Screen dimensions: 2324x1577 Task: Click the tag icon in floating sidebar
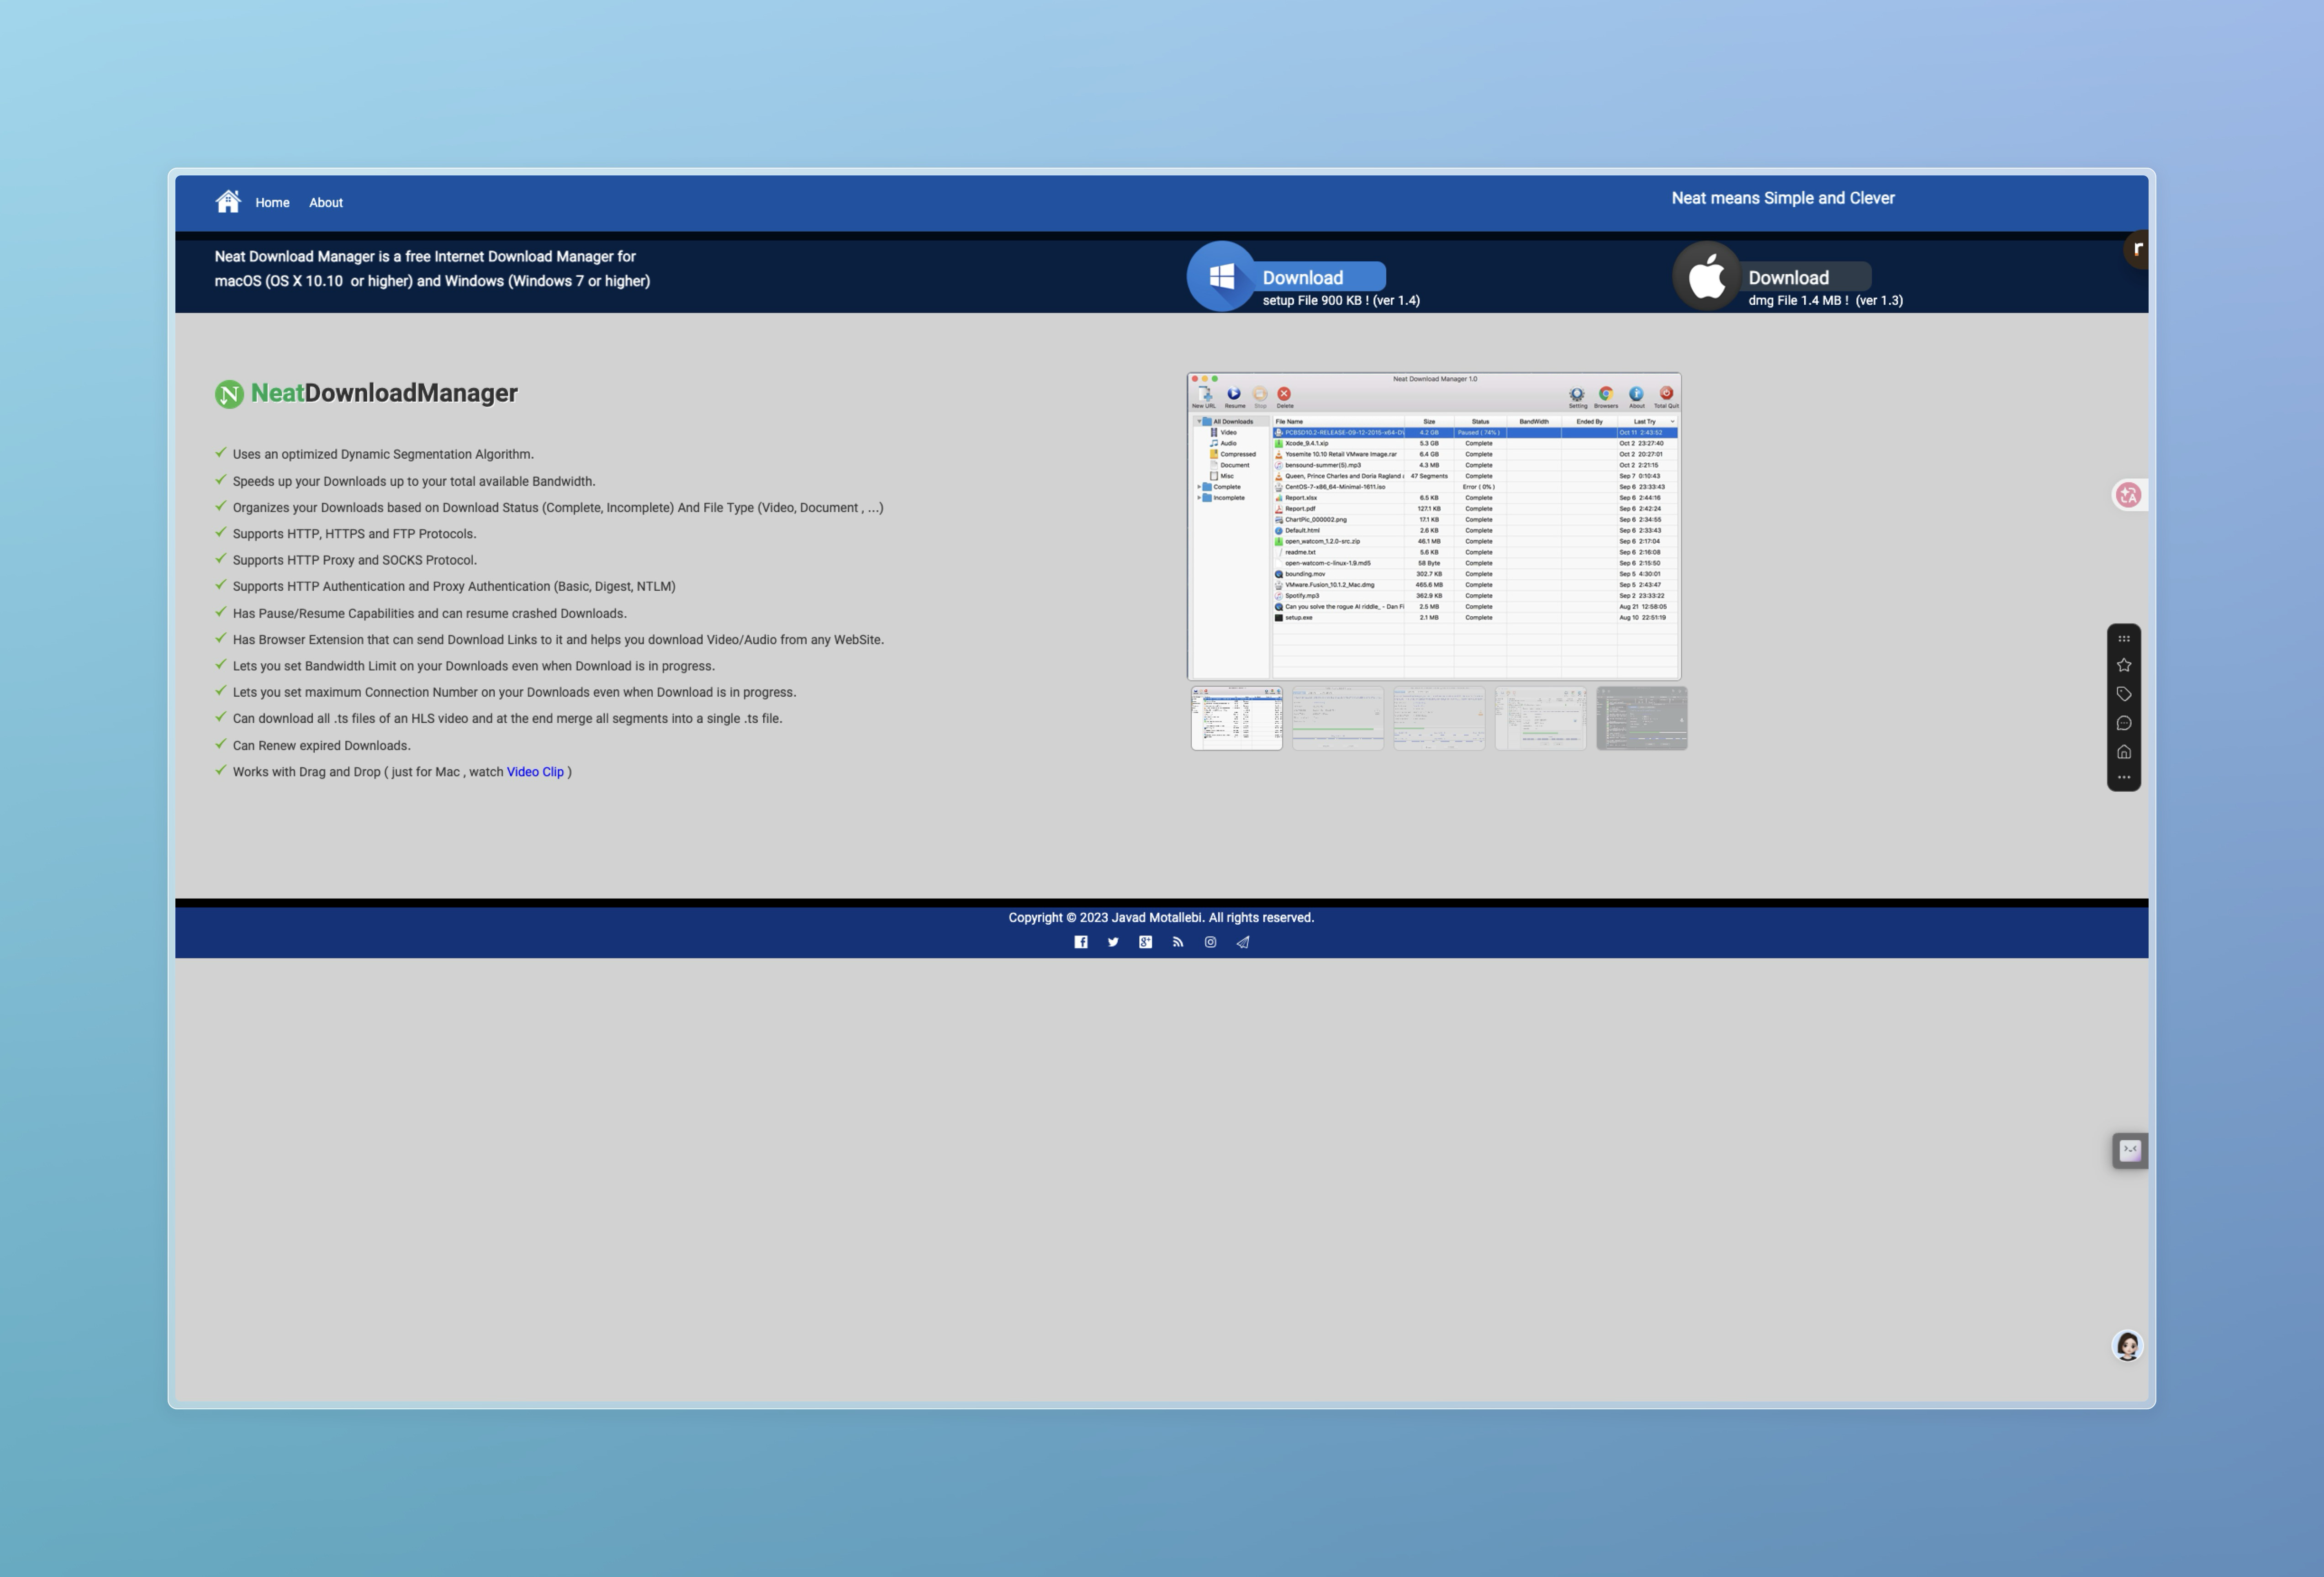2124,694
